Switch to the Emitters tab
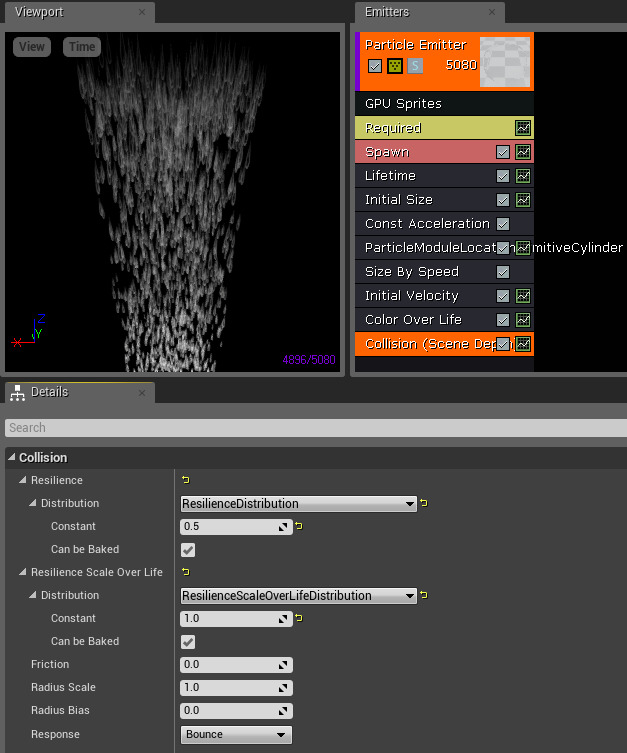Image resolution: width=627 pixels, height=753 pixels. (386, 12)
